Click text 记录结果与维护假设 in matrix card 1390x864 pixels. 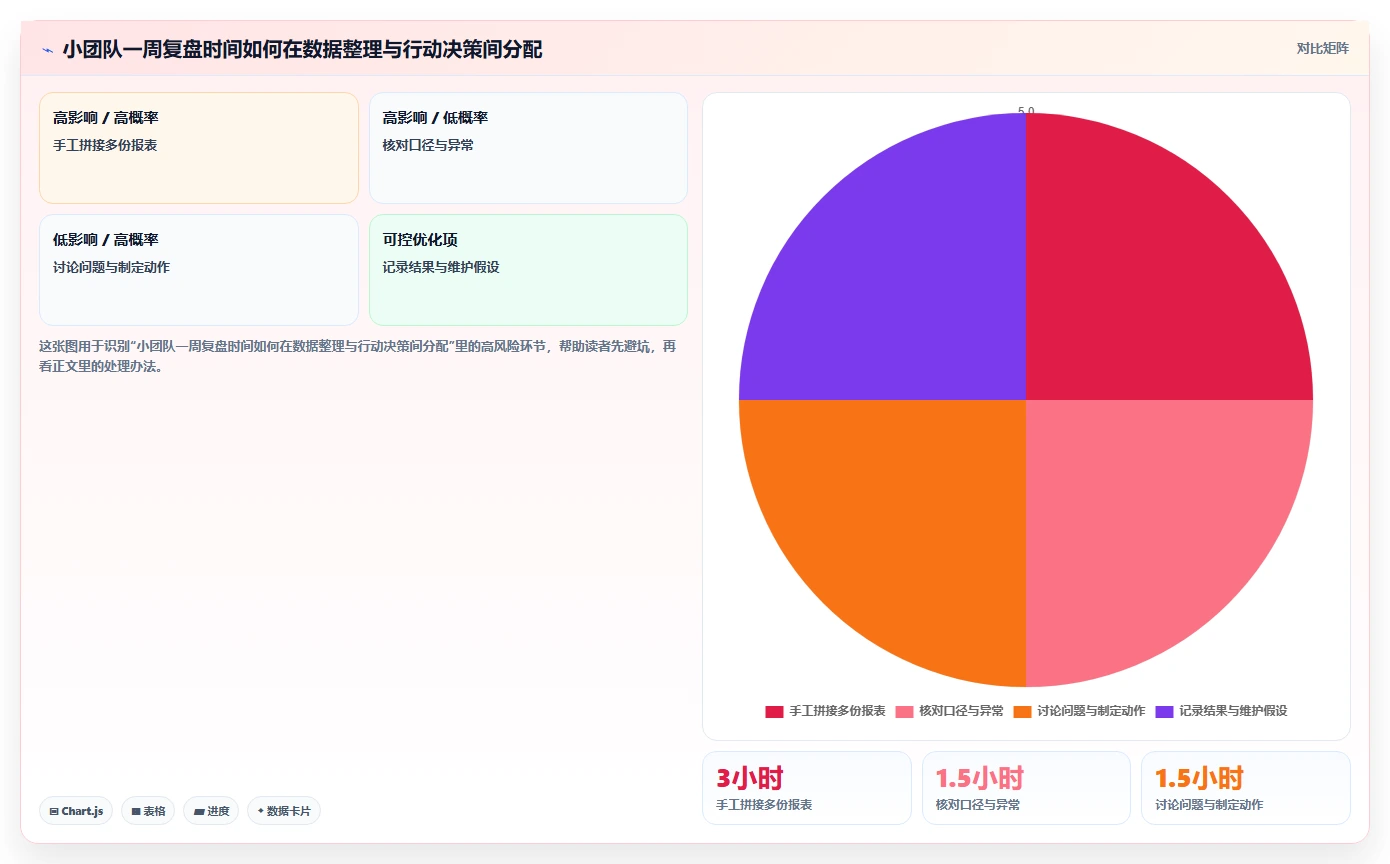[441, 267]
